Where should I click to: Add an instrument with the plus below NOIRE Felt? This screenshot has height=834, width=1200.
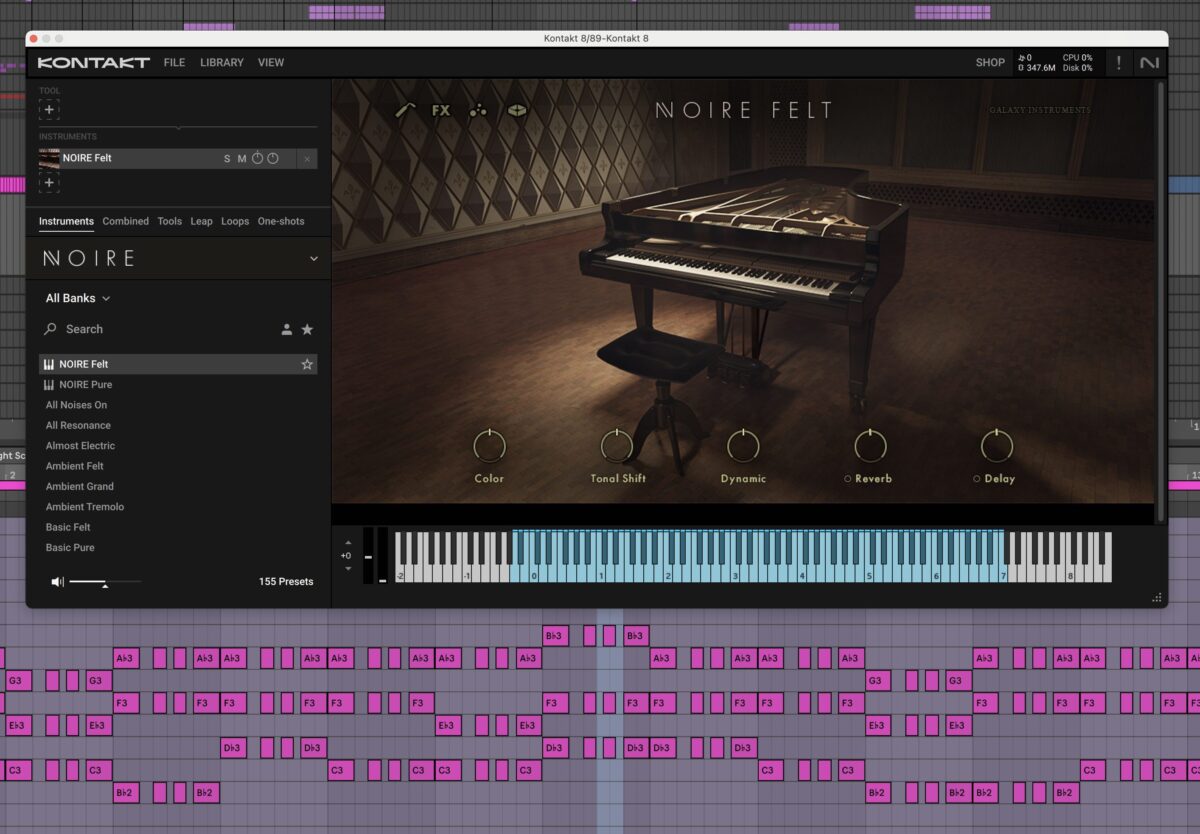(x=49, y=183)
